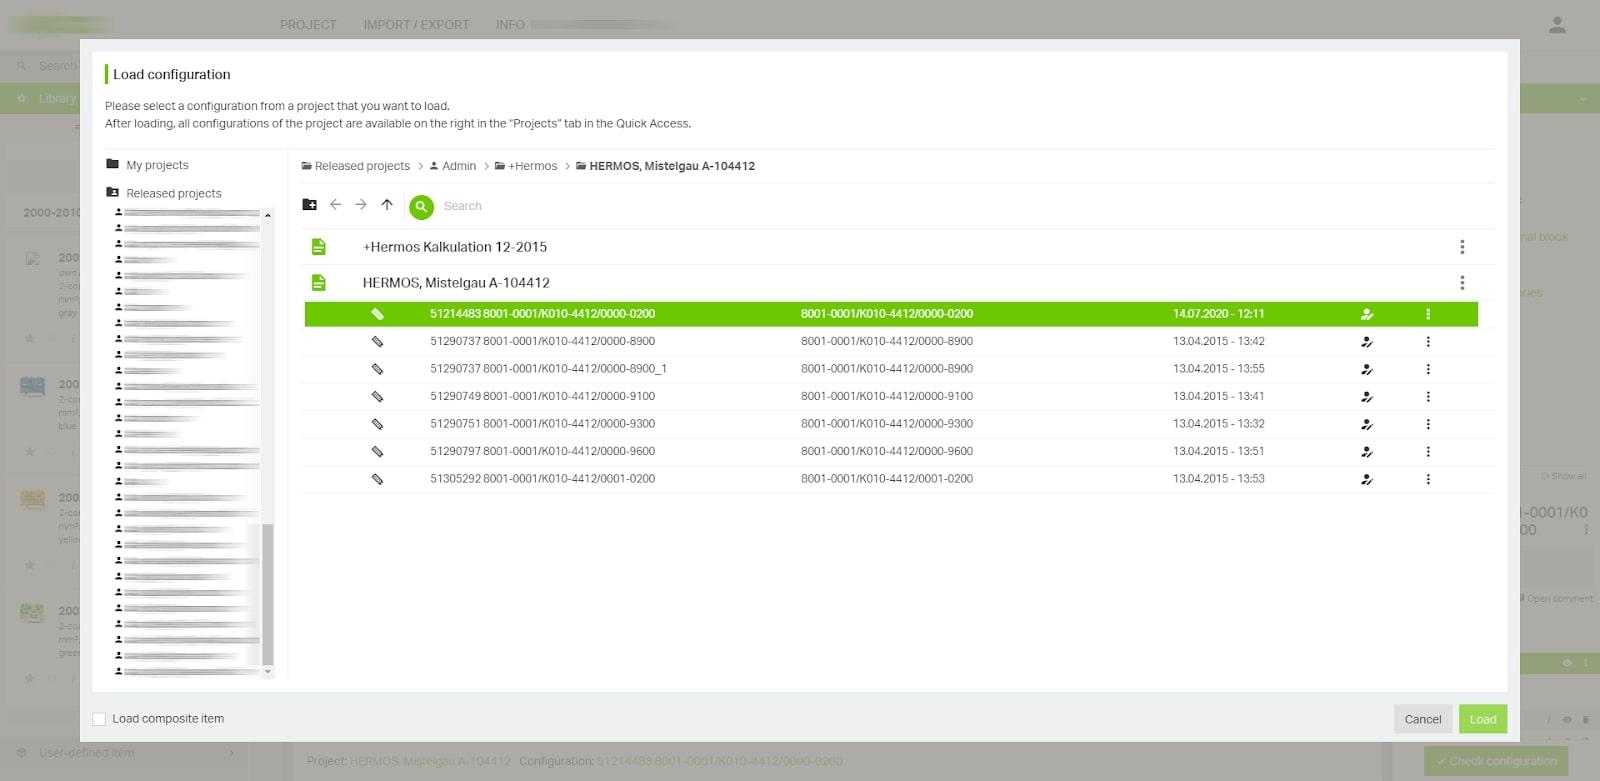Cancel the Load configuration dialog
1600x781 pixels.
1422,719
